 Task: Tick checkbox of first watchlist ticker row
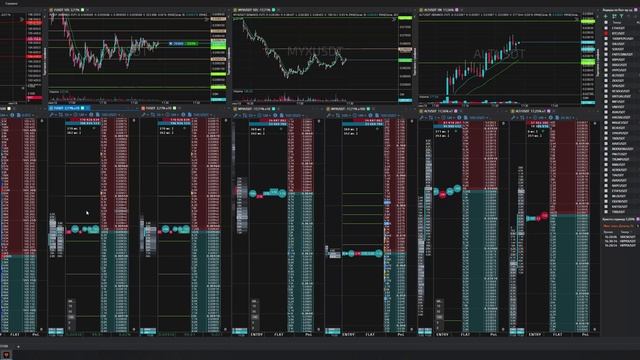coord(606,28)
